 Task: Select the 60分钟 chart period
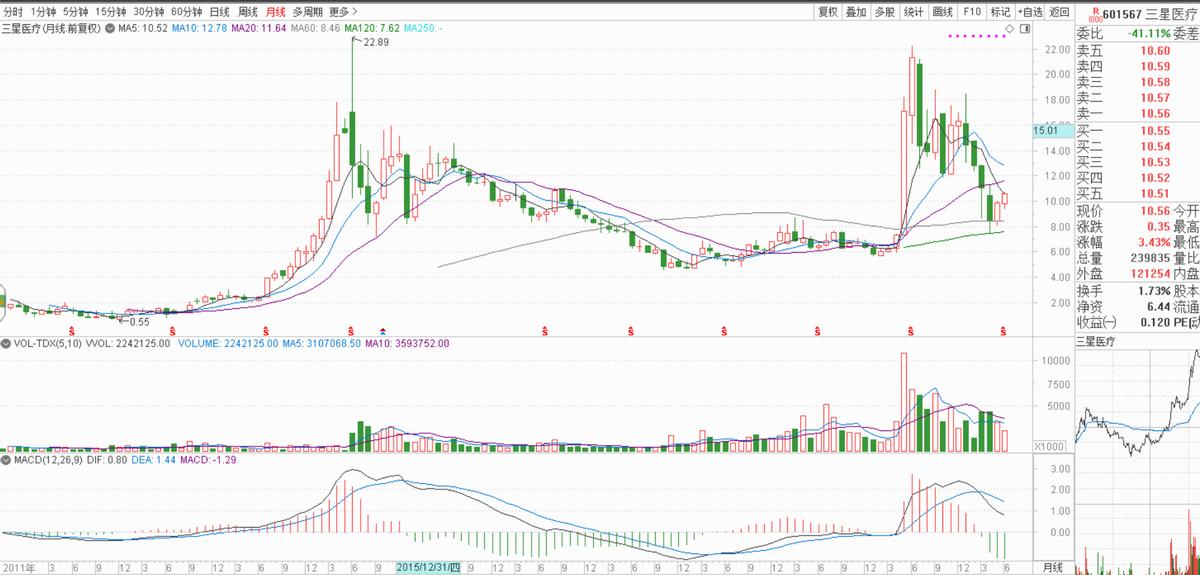[186, 12]
